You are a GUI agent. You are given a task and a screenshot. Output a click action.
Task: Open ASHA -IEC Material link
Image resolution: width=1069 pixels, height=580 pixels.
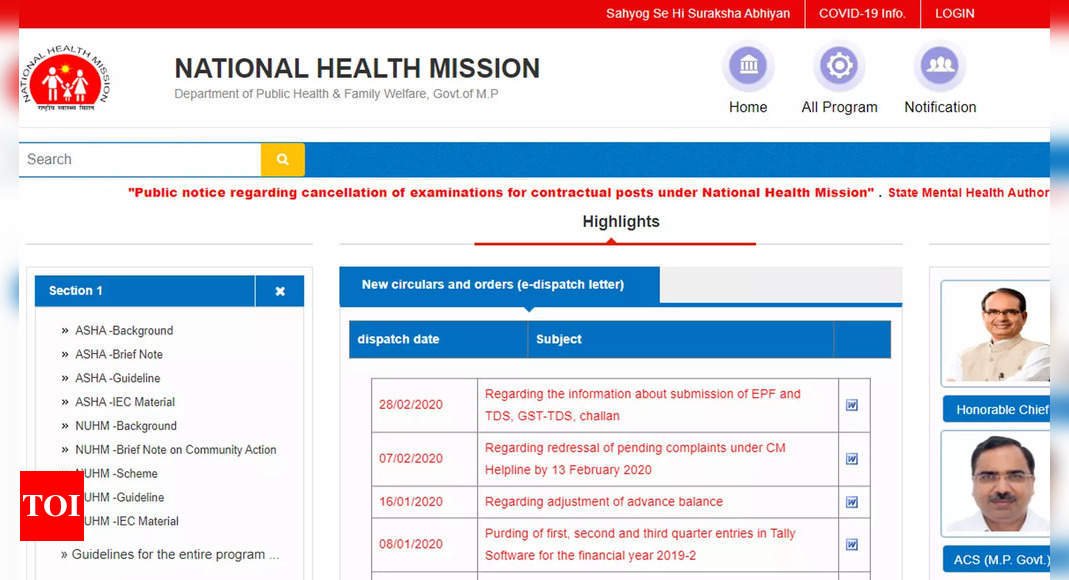(125, 402)
